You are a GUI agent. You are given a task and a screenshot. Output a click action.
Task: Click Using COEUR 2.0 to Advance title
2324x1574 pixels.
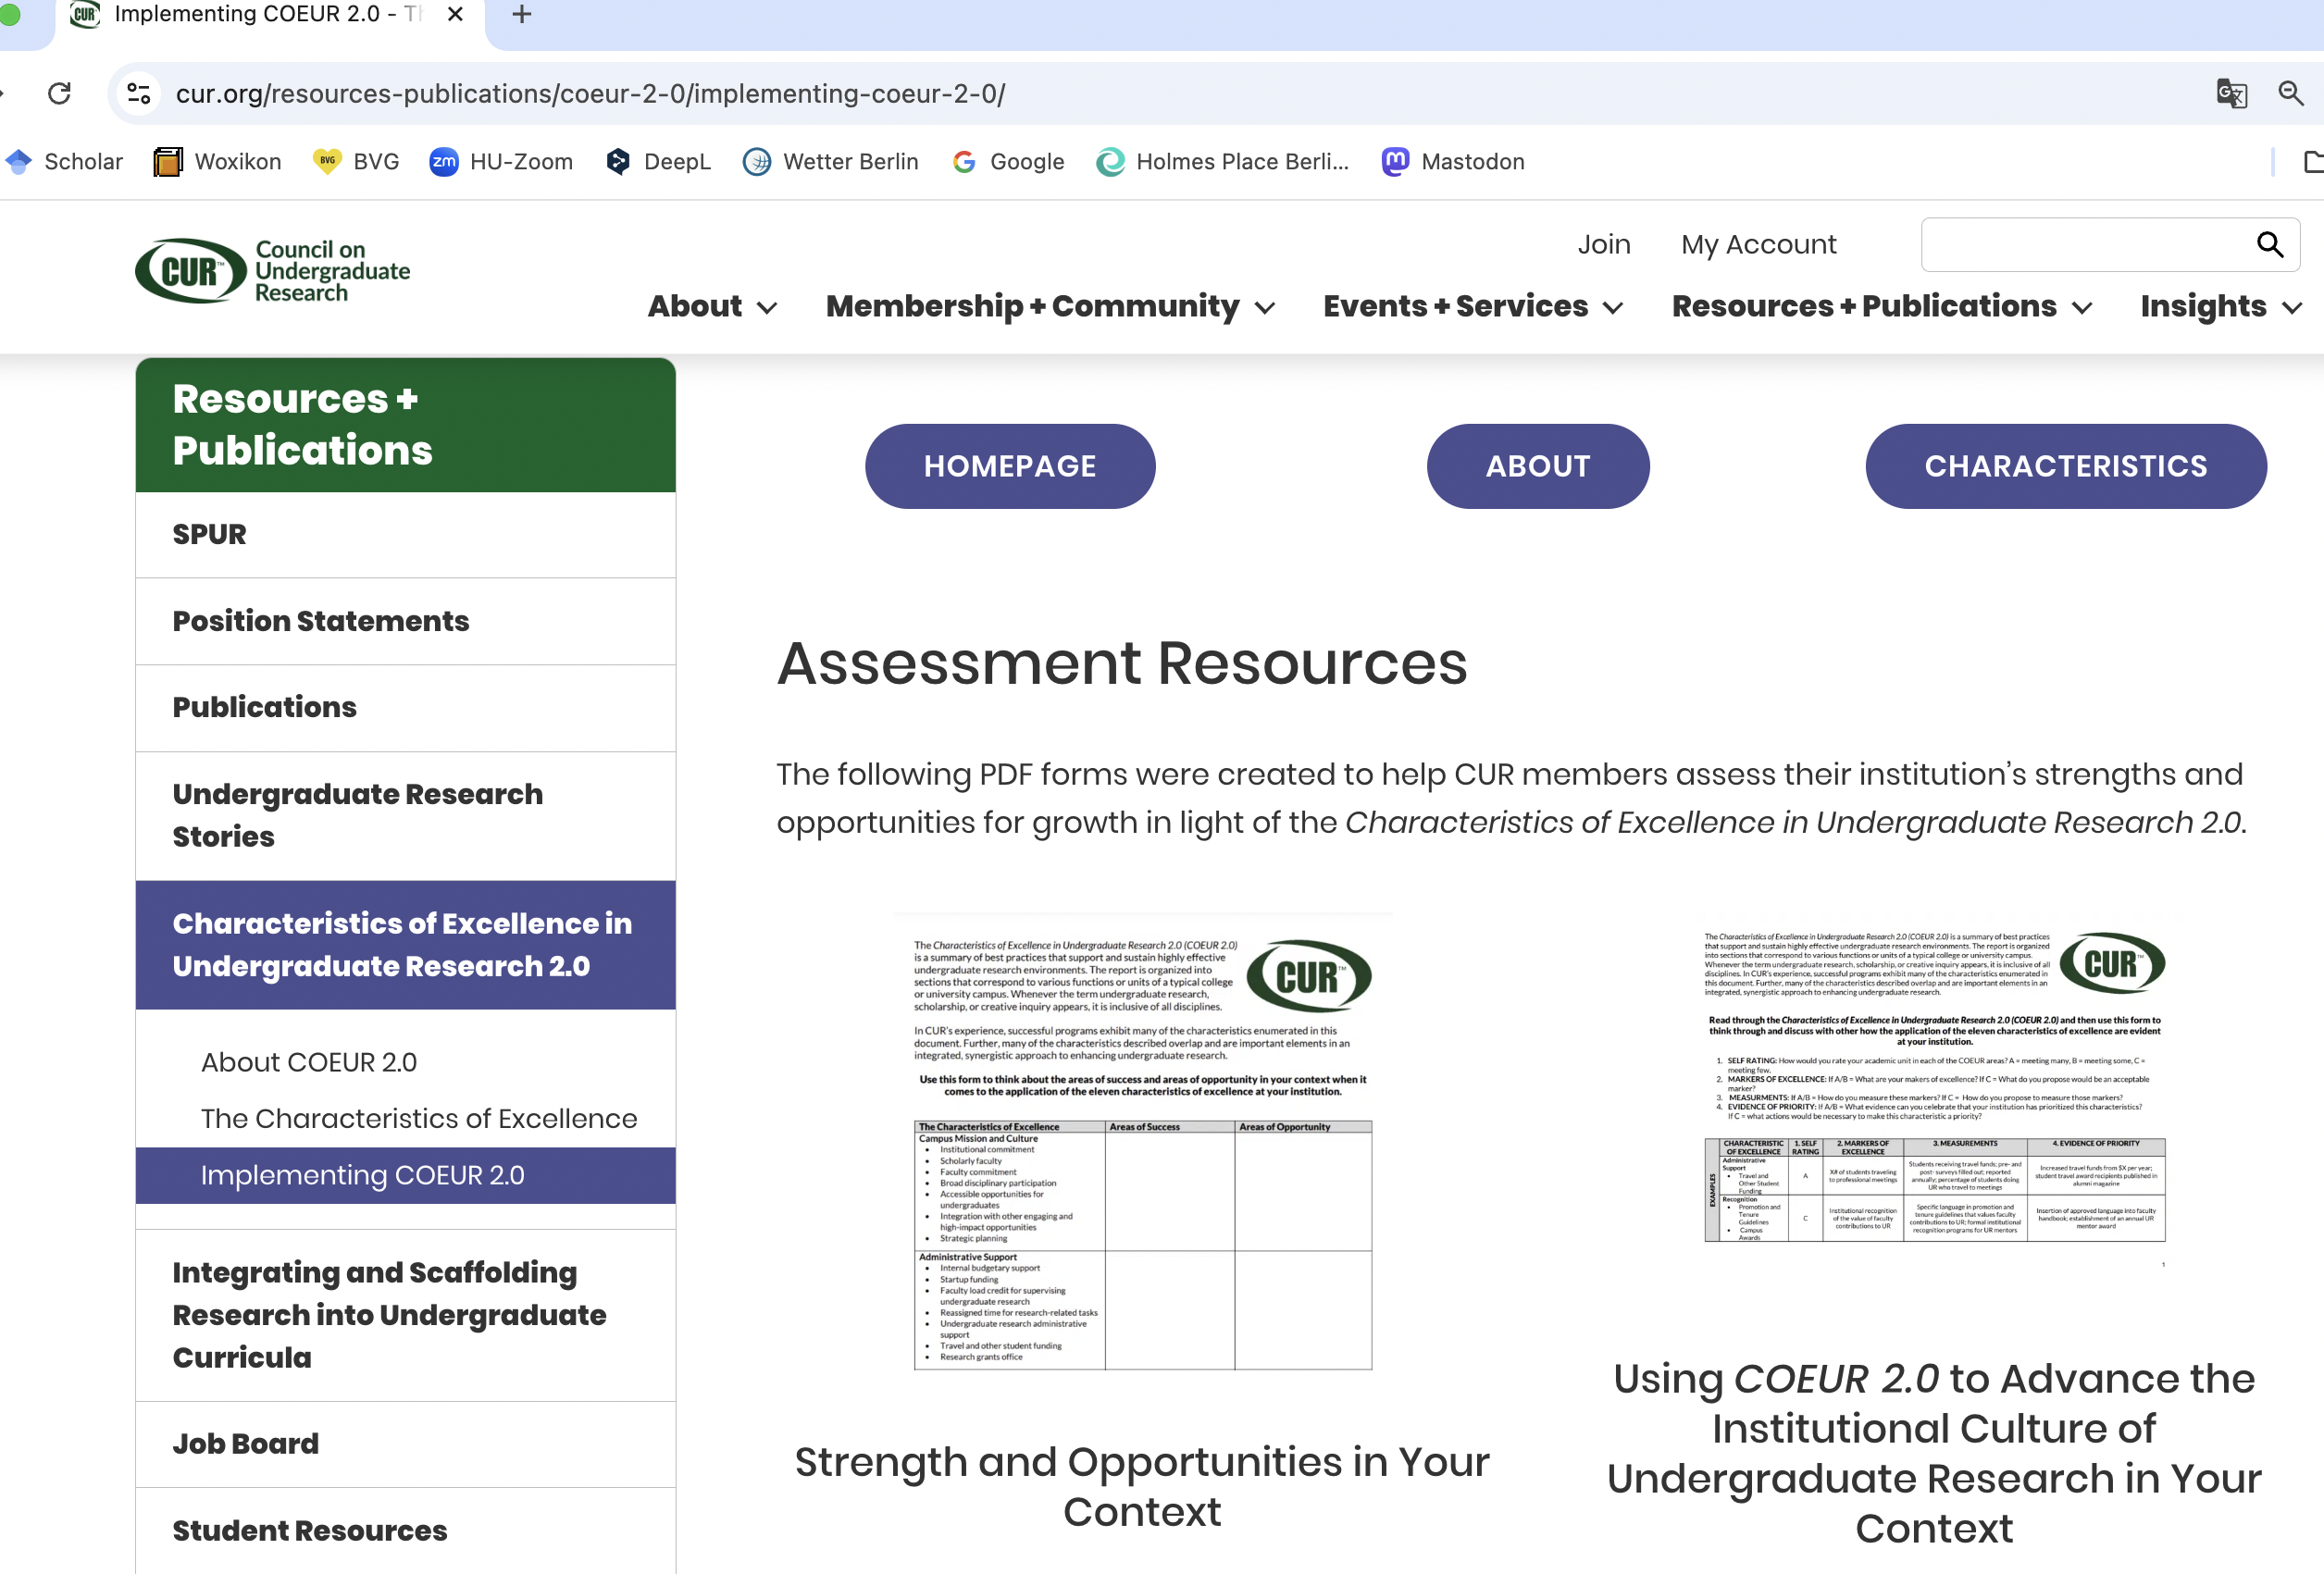(1934, 1453)
